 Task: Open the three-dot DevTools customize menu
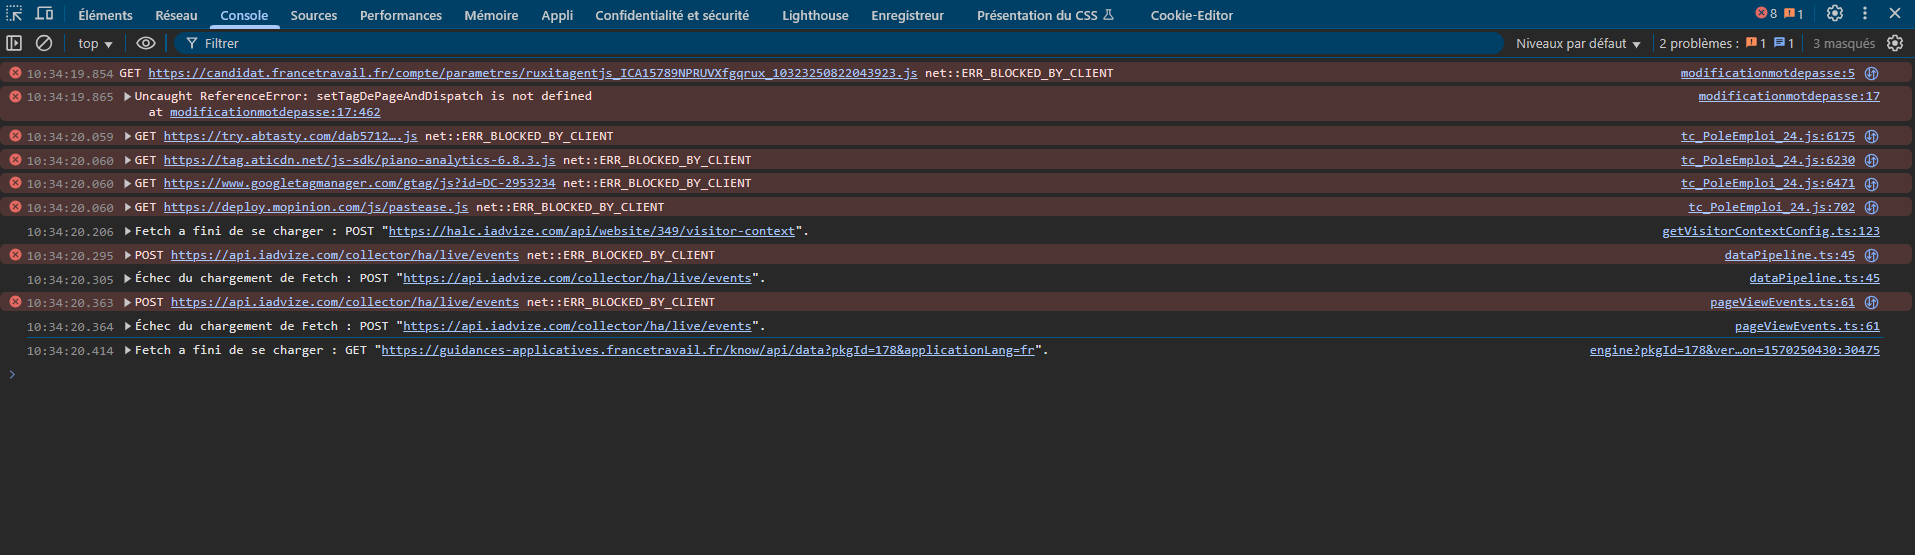click(1865, 14)
